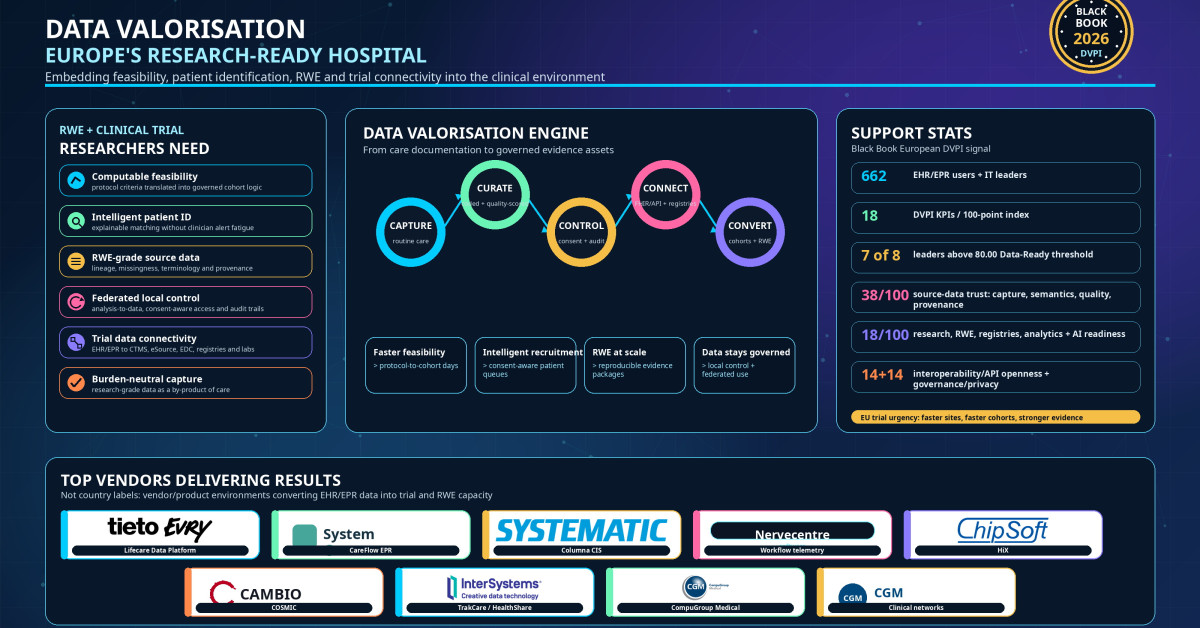Click the CAPTURE circle in the engine

[x=411, y=231]
